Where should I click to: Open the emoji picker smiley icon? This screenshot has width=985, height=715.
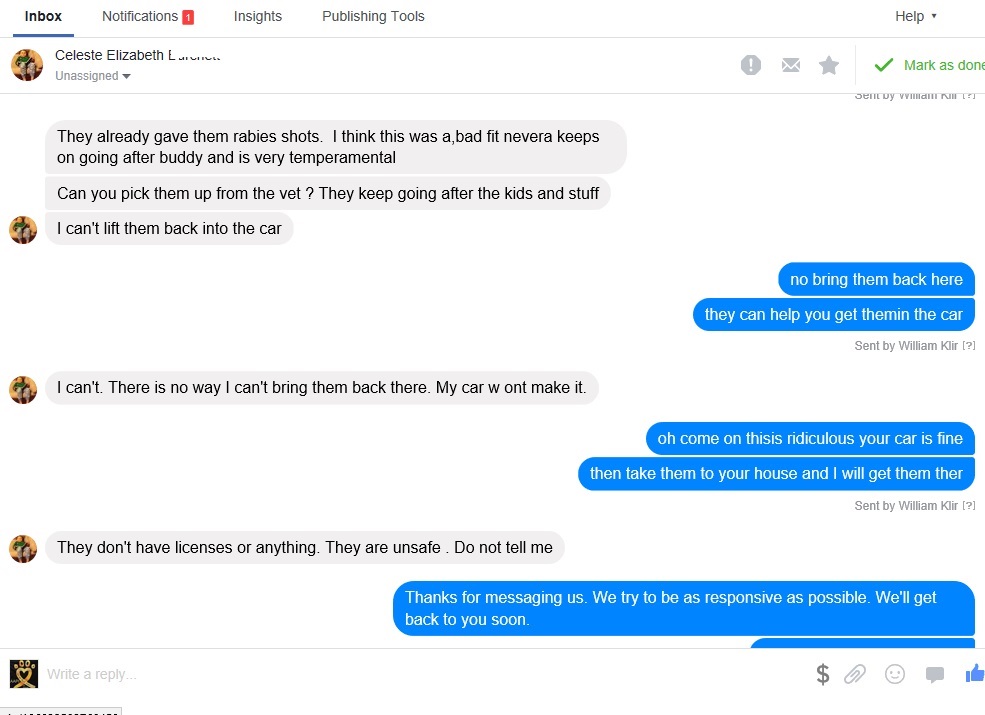pos(895,674)
